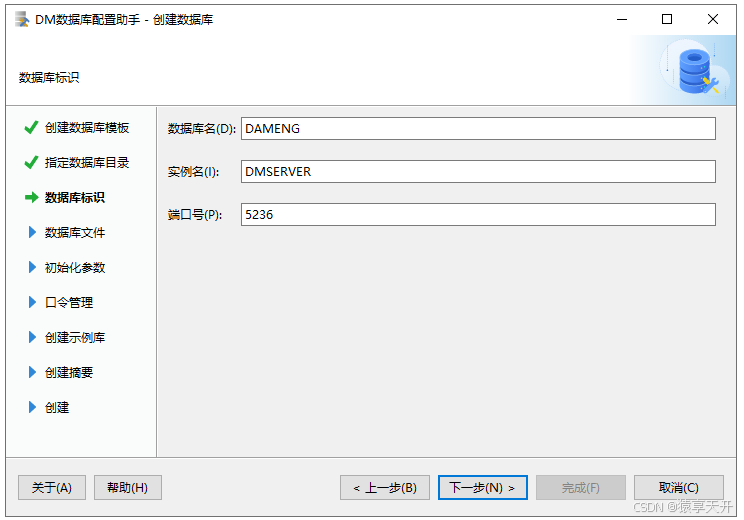Go back with 上一步(B) button
Image resolution: width=744 pixels, height=520 pixels.
385,488
